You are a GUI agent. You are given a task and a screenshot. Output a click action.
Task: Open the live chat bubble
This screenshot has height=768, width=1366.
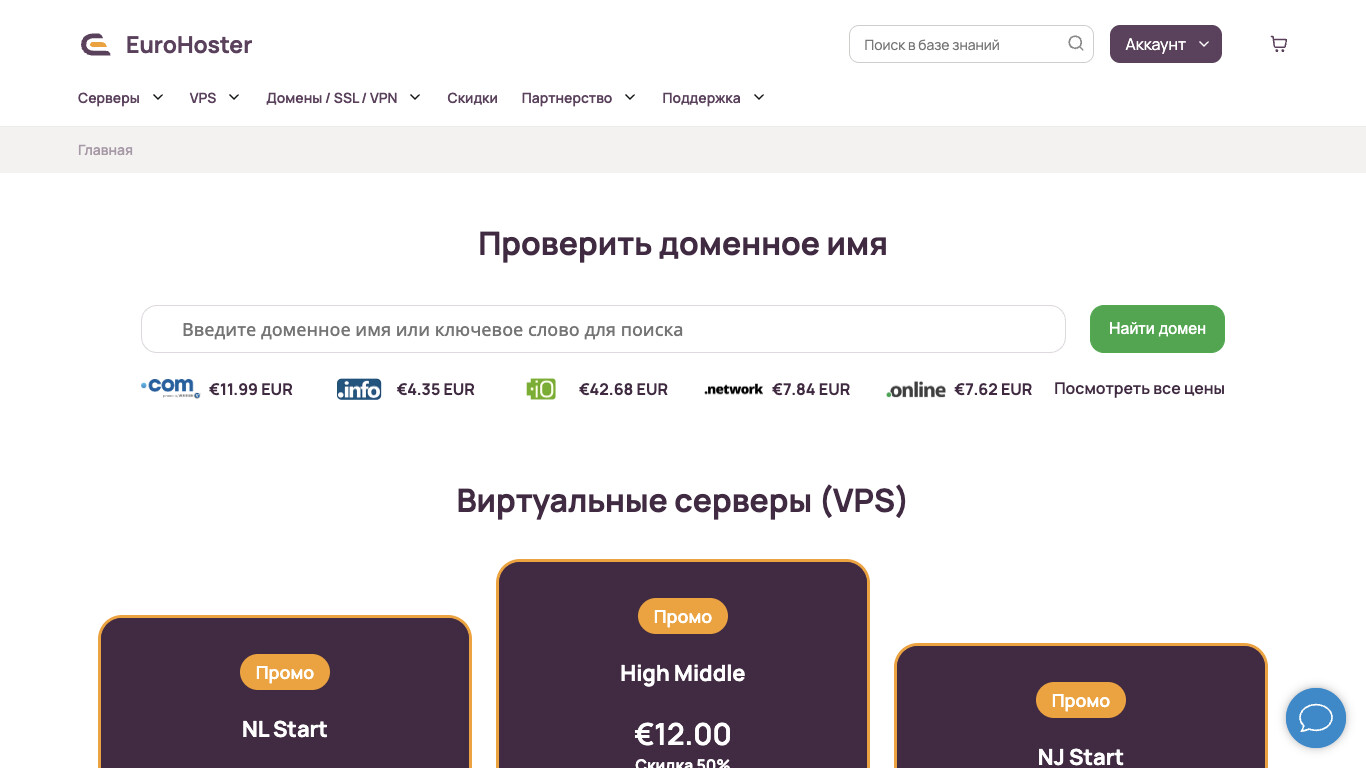1316,718
